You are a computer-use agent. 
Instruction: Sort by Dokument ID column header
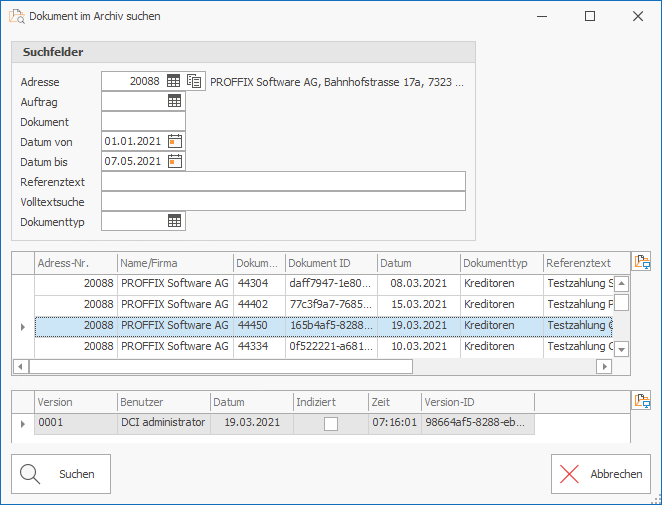(331, 263)
